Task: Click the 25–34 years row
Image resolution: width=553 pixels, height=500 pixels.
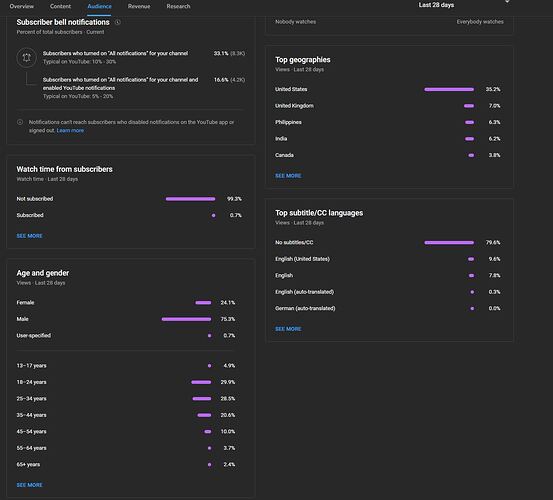Action: point(126,398)
